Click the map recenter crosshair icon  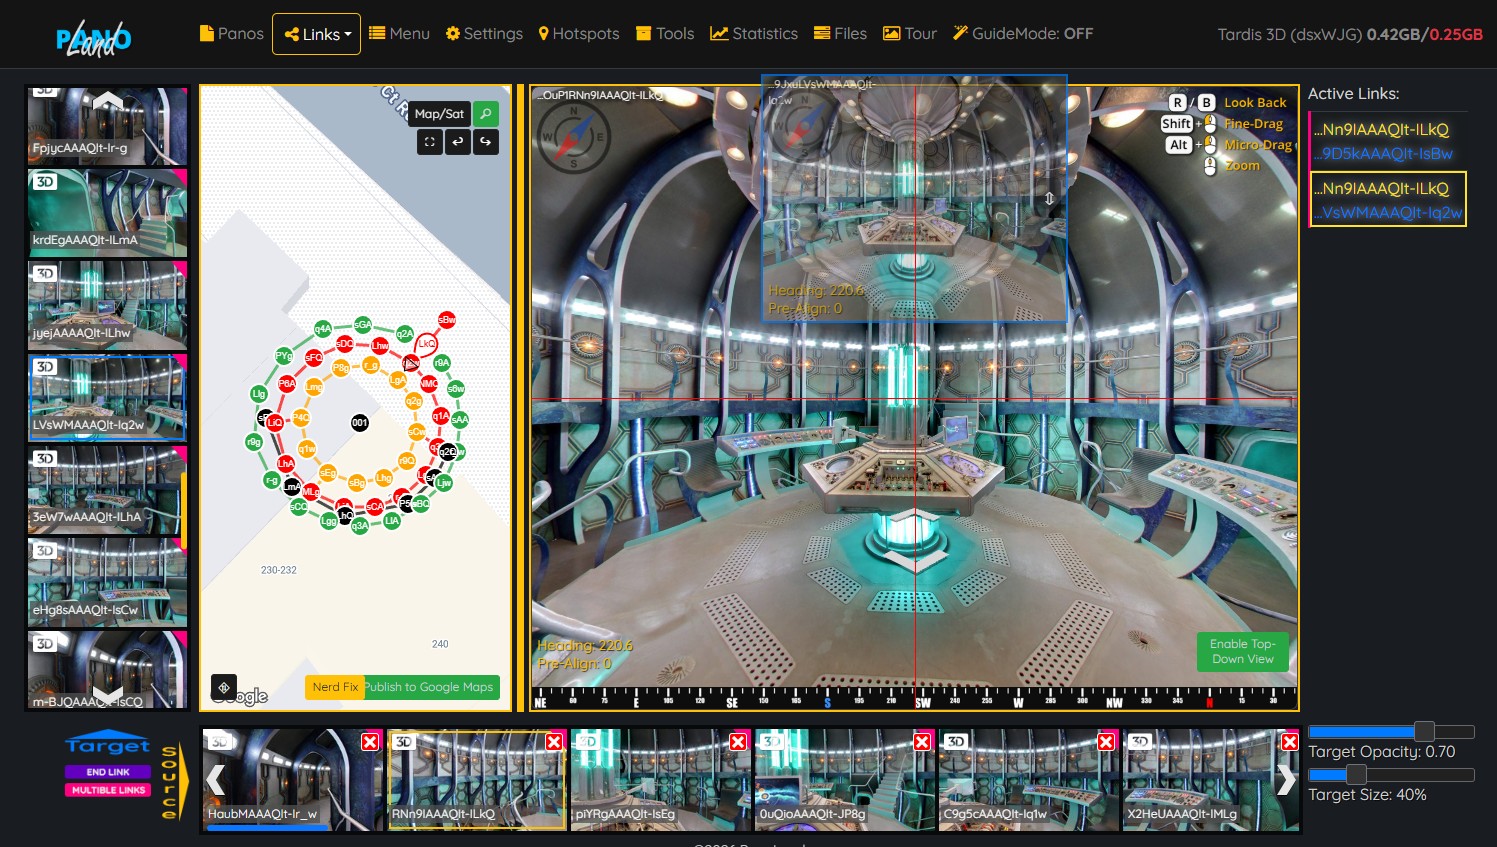tap(224, 687)
